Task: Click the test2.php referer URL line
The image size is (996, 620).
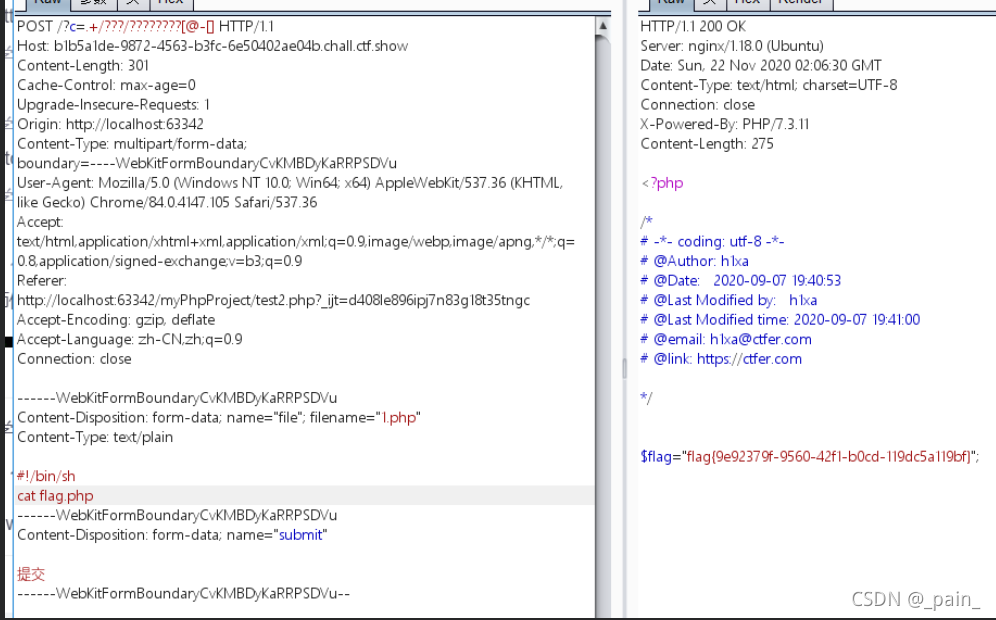Action: [273, 300]
